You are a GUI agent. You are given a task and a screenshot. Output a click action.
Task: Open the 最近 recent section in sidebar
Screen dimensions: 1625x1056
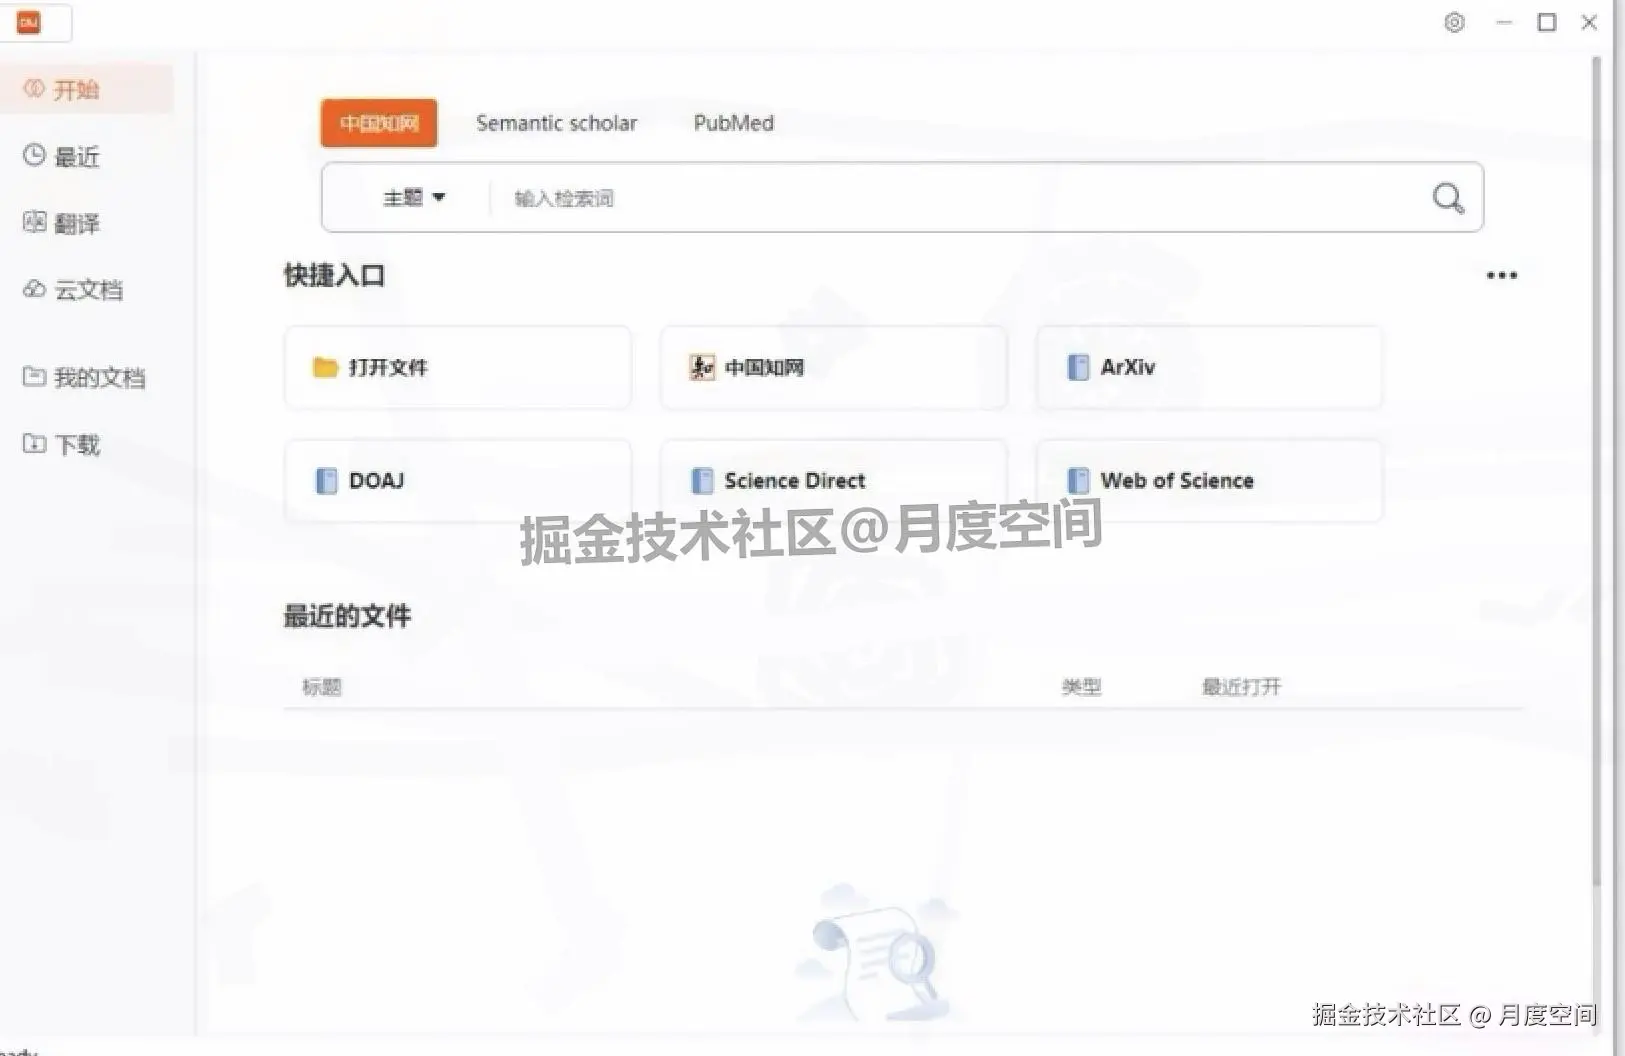70,156
